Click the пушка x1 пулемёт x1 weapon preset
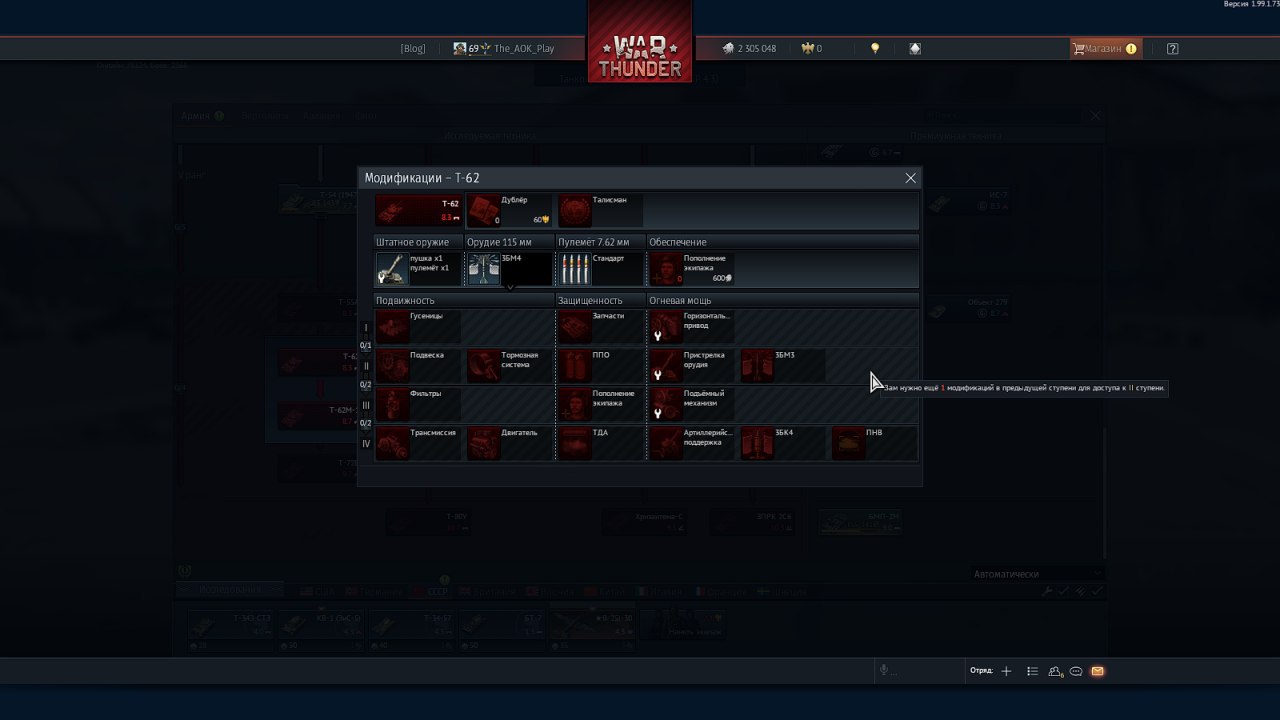1280x720 pixels. pyautogui.click(x=419, y=269)
